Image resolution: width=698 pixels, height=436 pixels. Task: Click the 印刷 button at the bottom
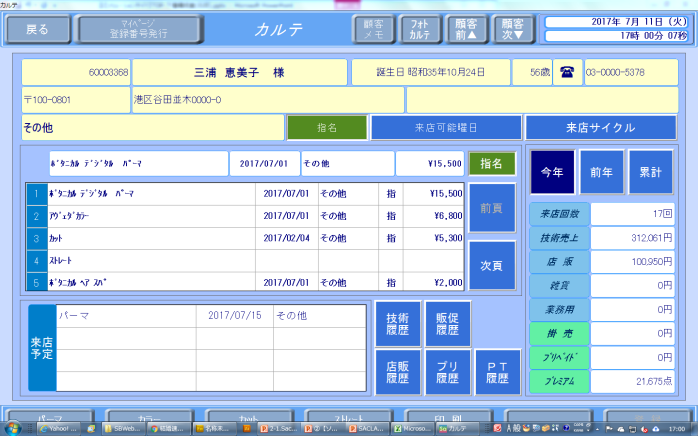coord(448,416)
